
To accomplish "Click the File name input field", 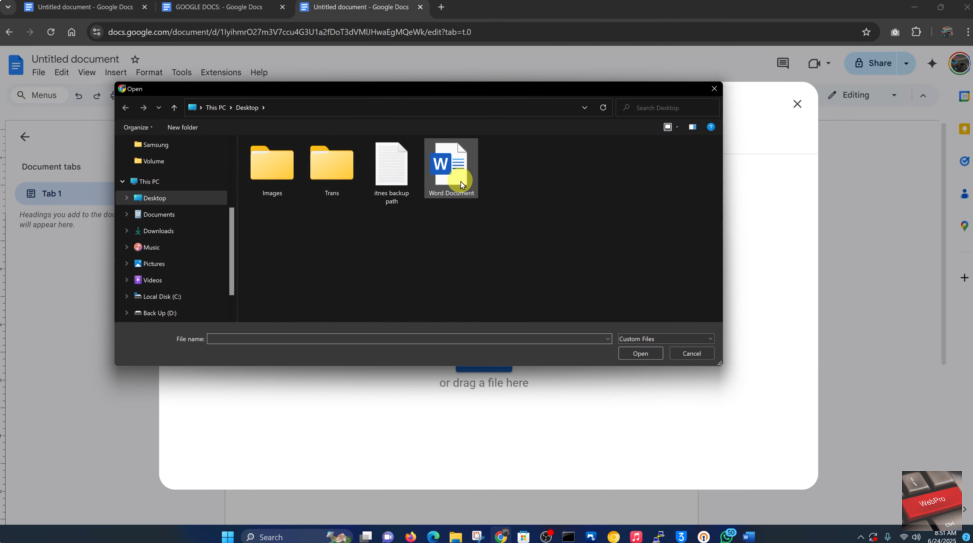I will [x=410, y=339].
